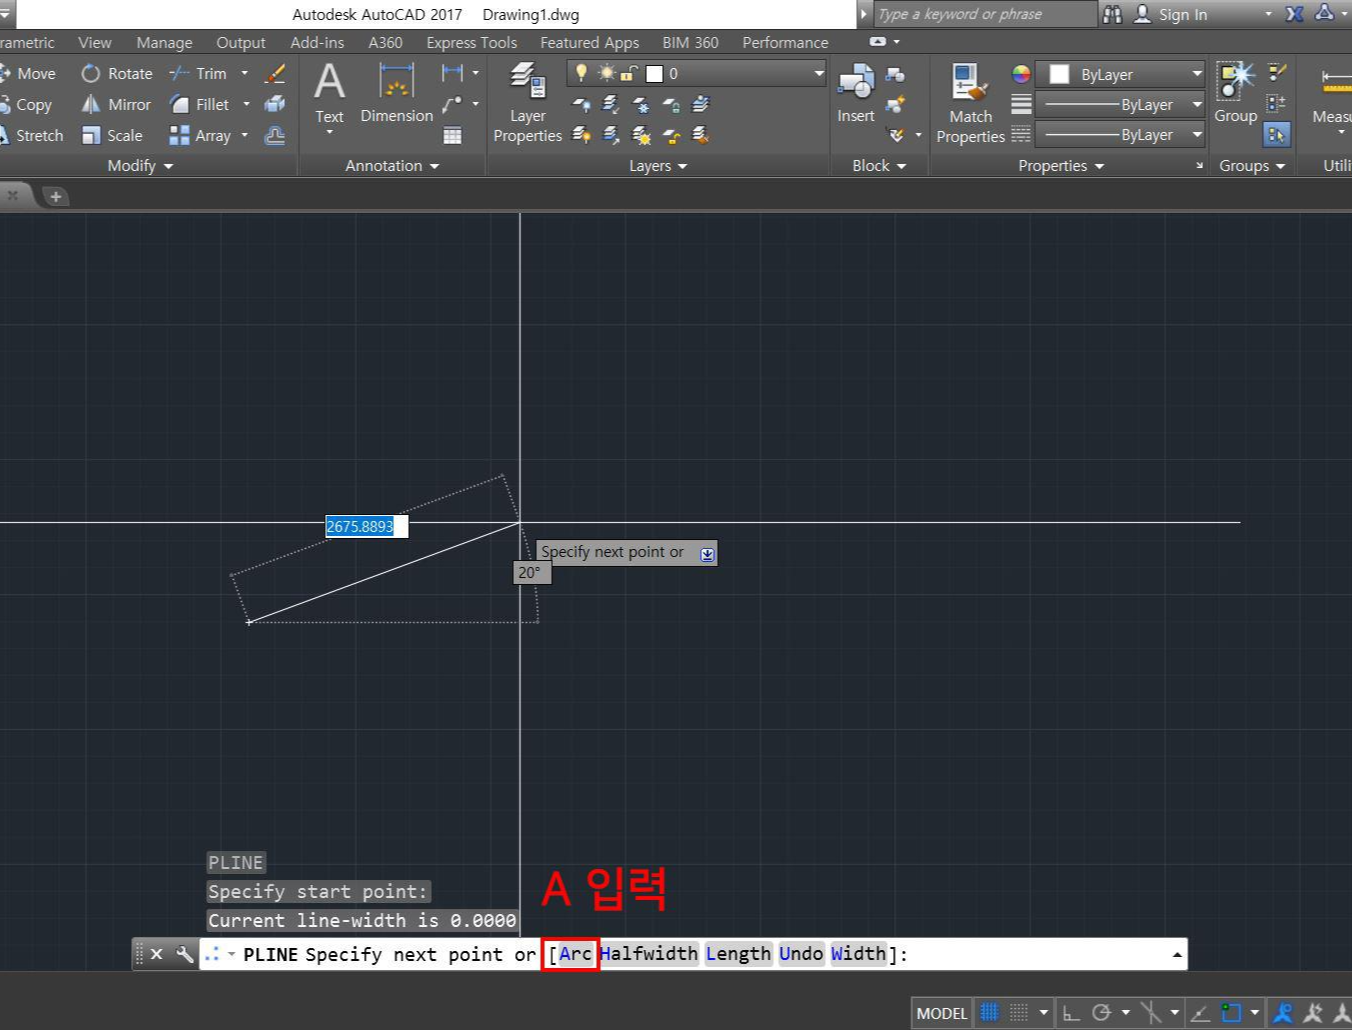Toggle layer 0 on/off lightbulb
The height and width of the screenshot is (1030, 1352).
581,73
